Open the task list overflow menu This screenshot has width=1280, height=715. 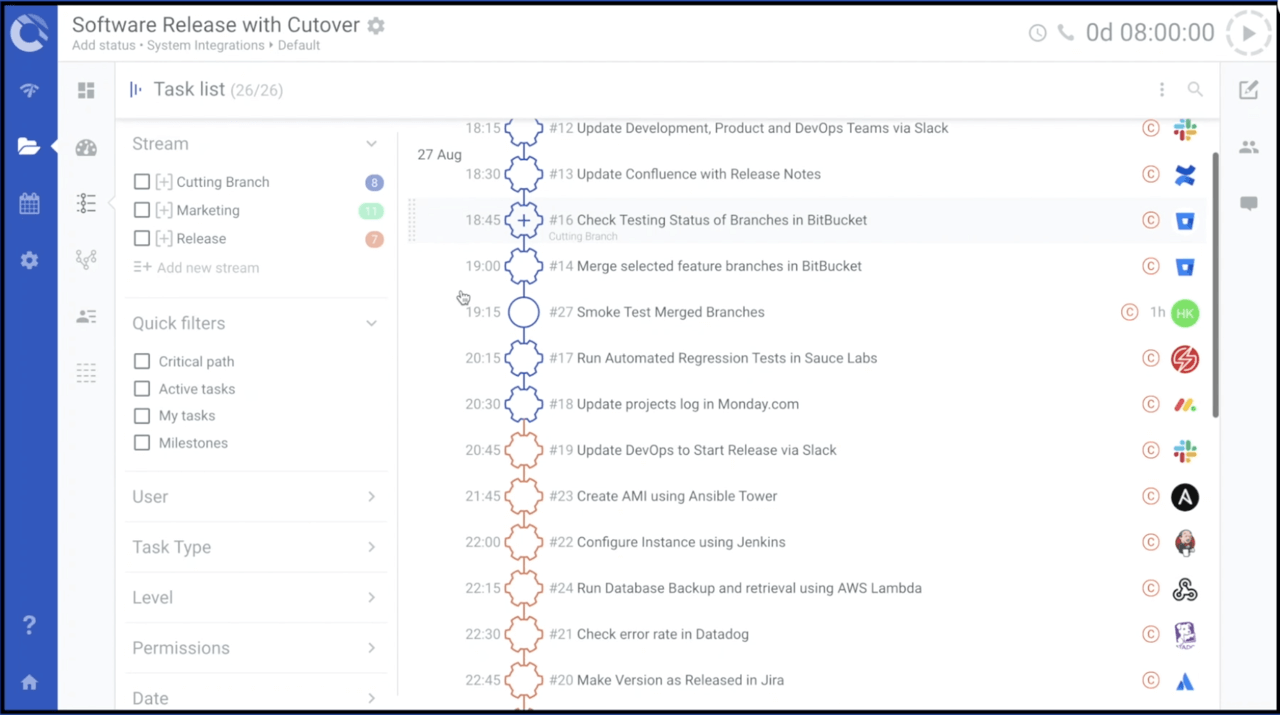[x=1161, y=89]
